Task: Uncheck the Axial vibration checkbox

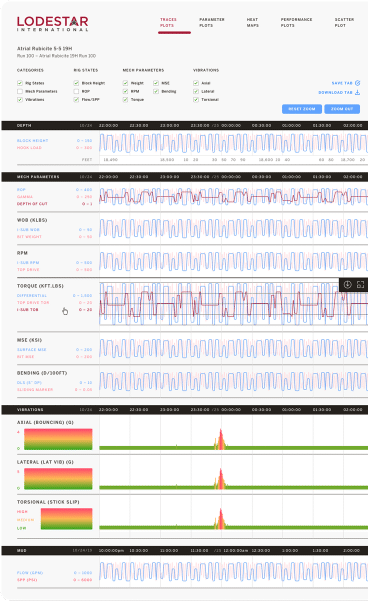Action: 196,83
